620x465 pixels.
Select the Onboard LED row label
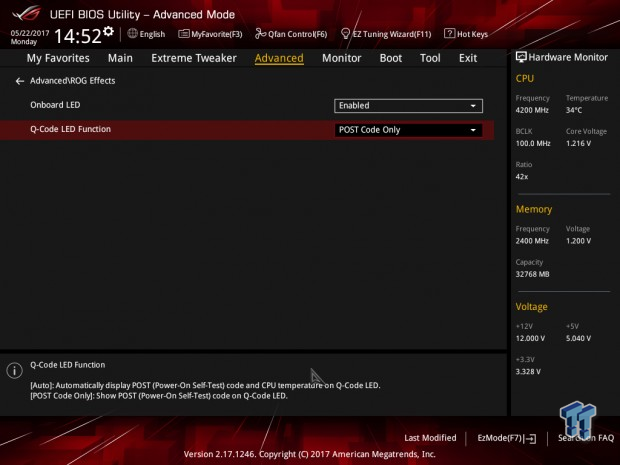(55, 105)
